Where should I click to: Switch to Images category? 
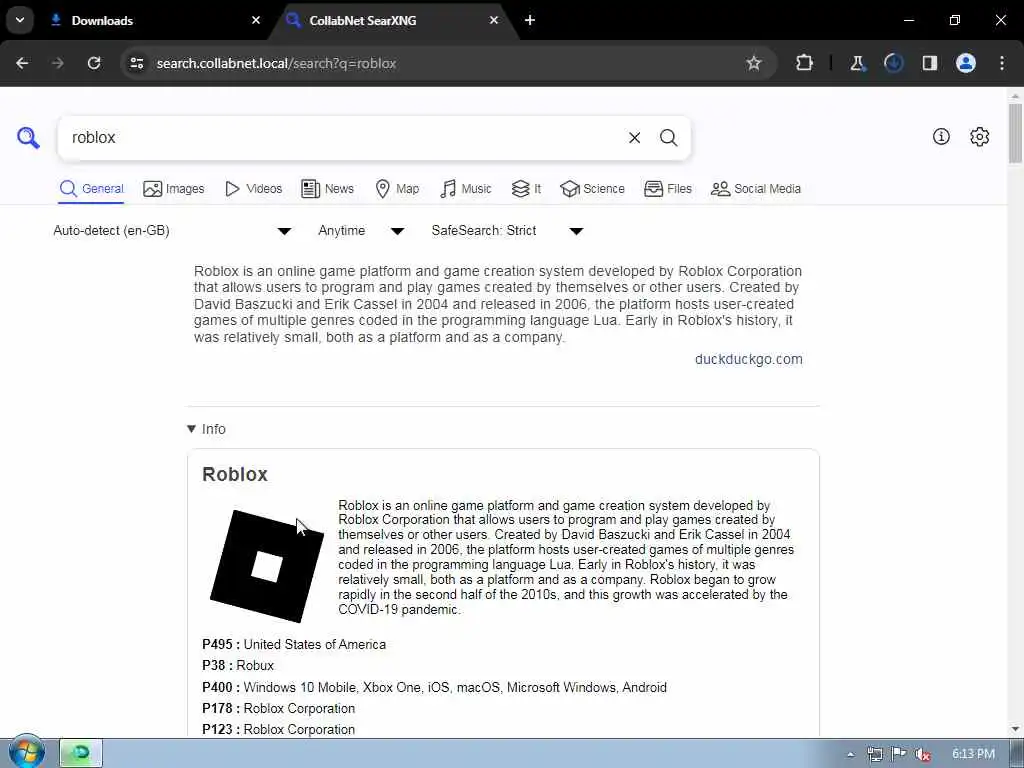(x=174, y=189)
